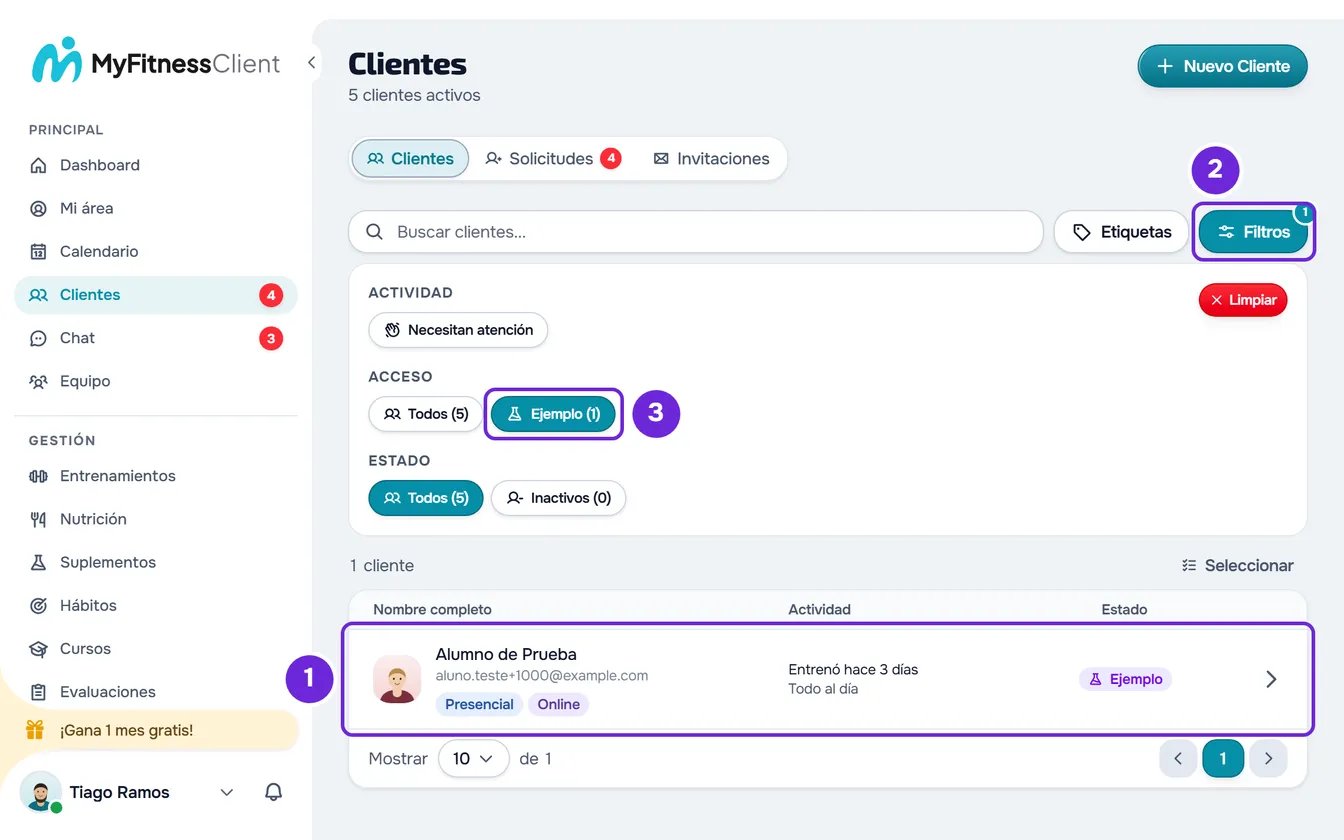Go to next page with right chevron
The width and height of the screenshot is (1344, 840).
[1268, 759]
